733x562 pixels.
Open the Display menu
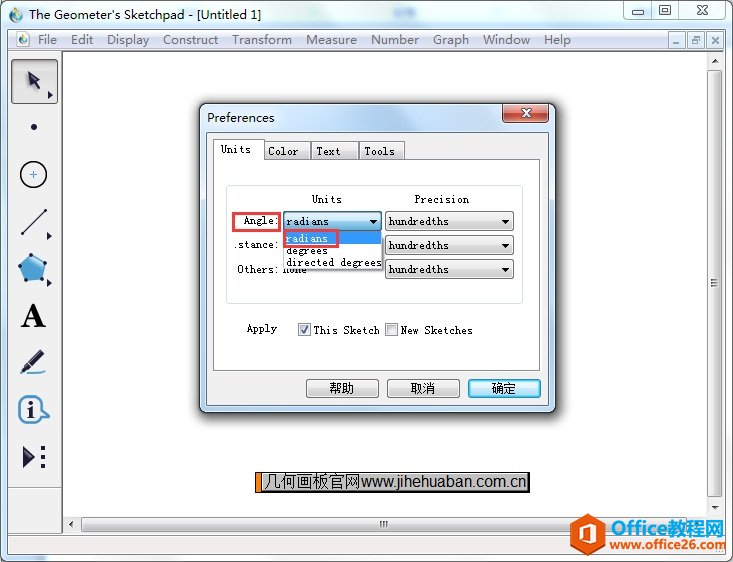128,40
